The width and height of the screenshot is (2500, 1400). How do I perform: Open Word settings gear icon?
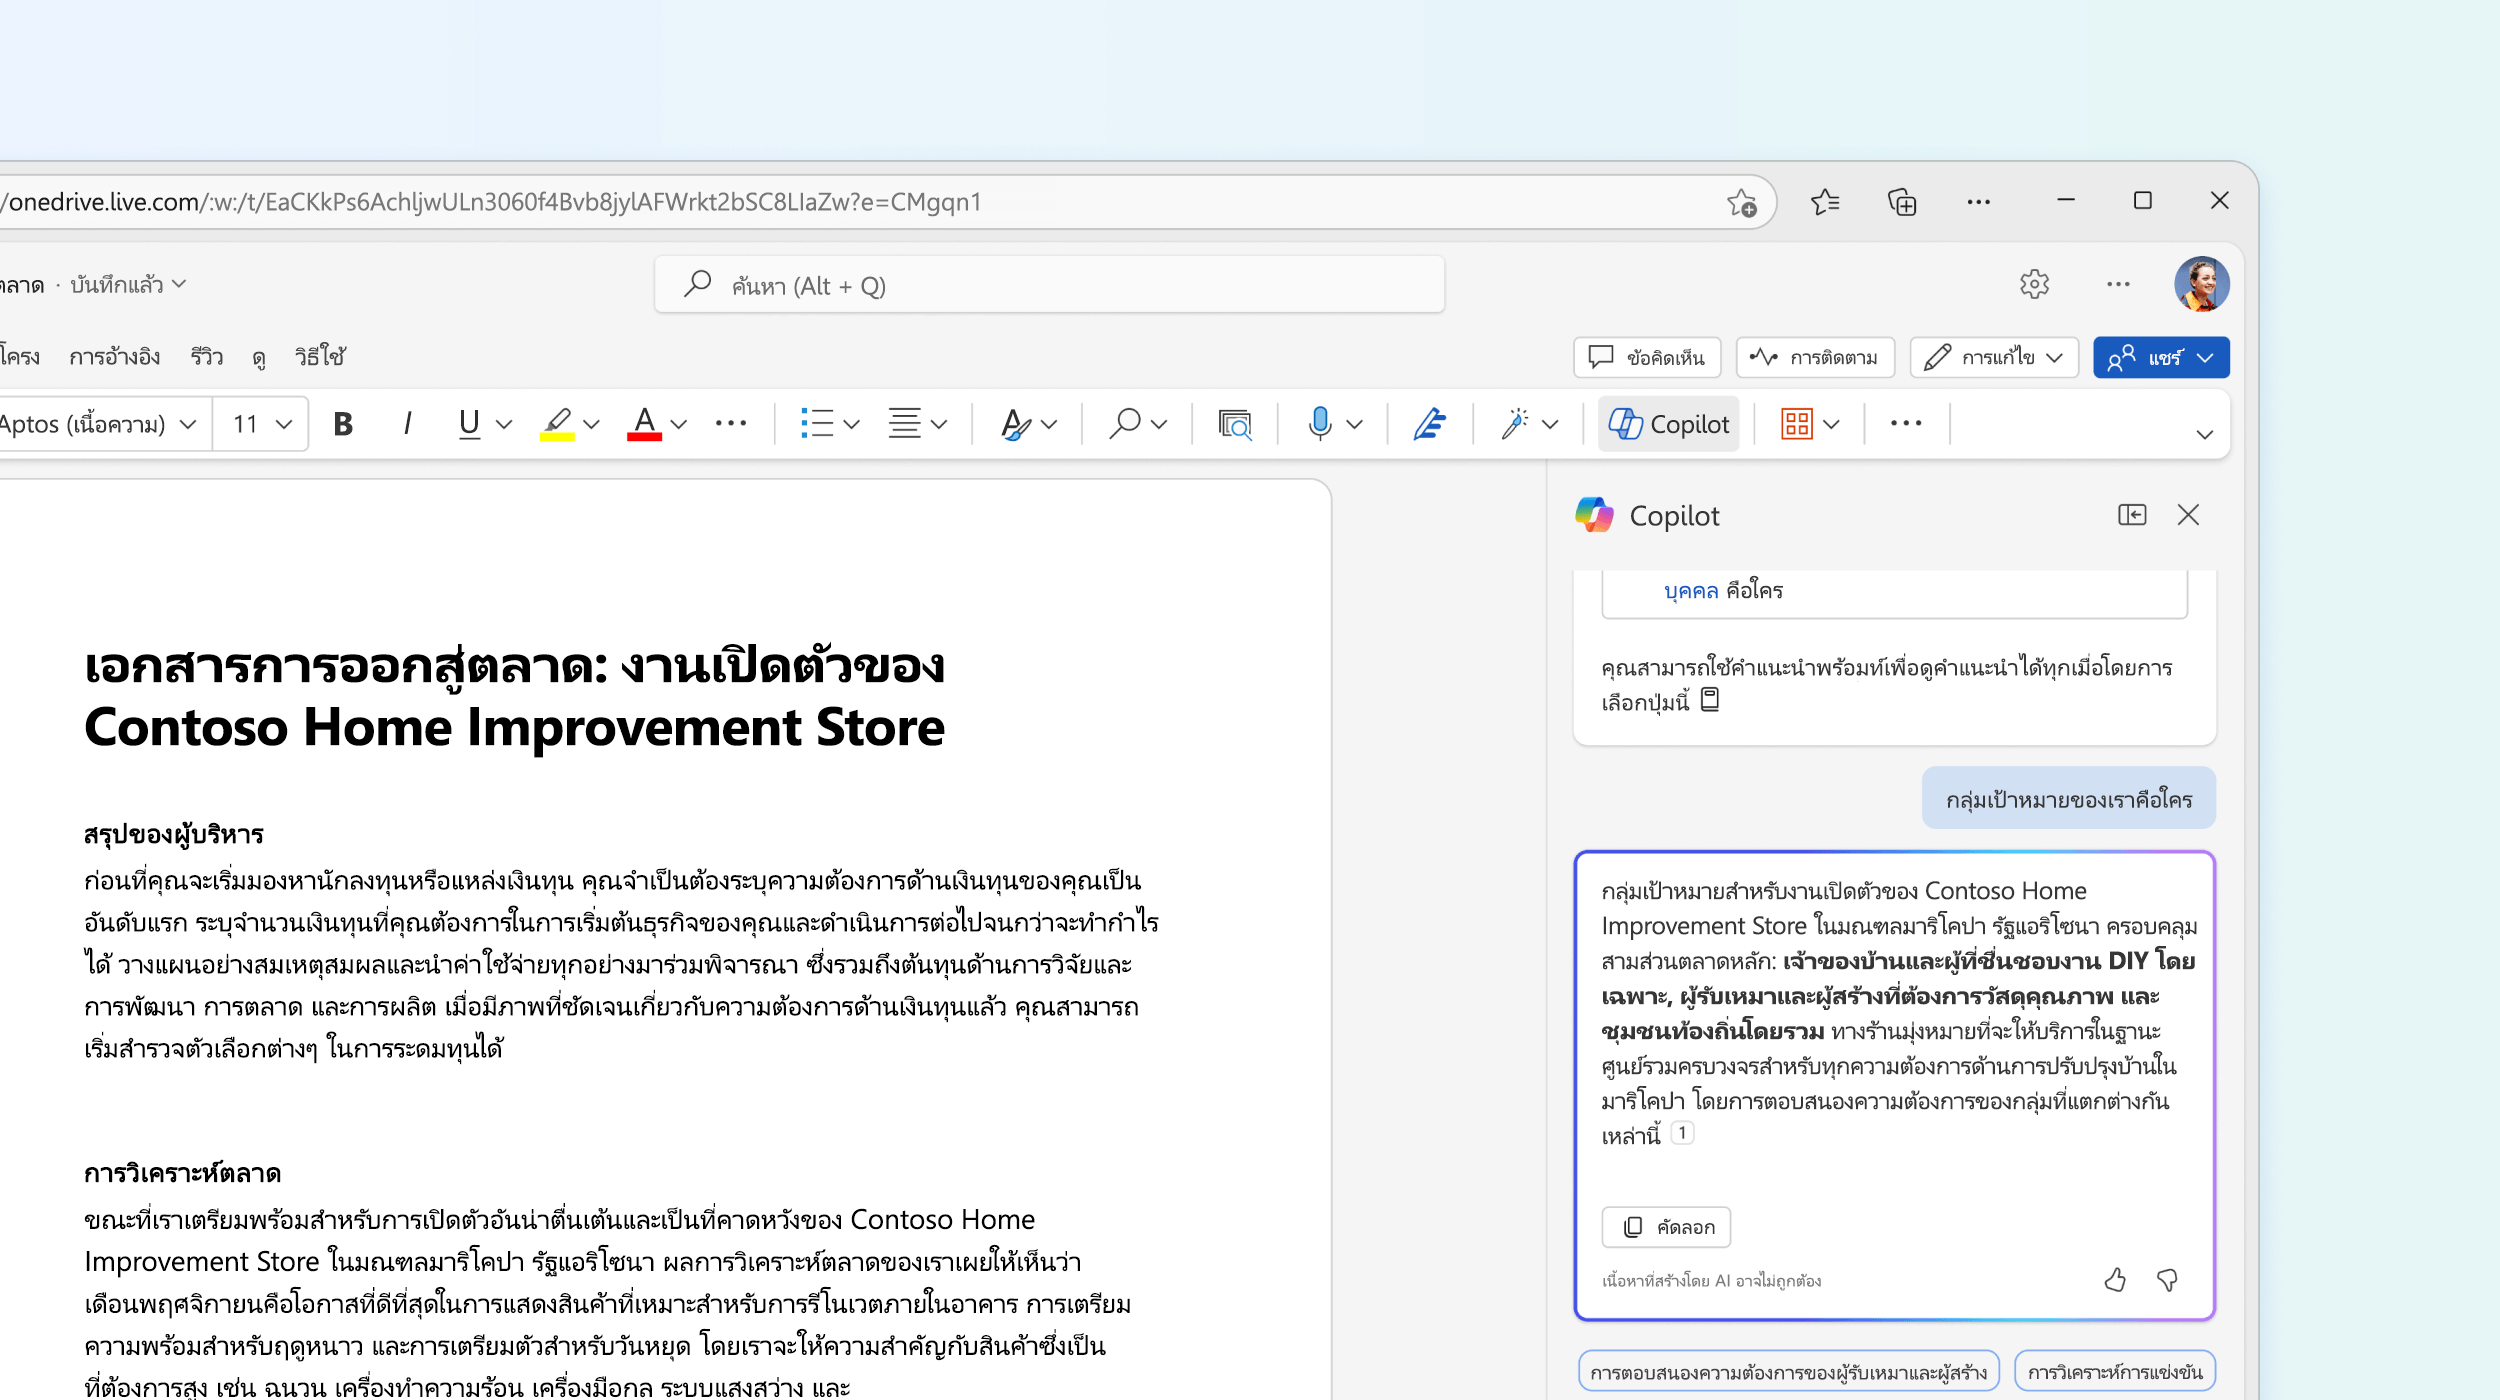(2034, 284)
